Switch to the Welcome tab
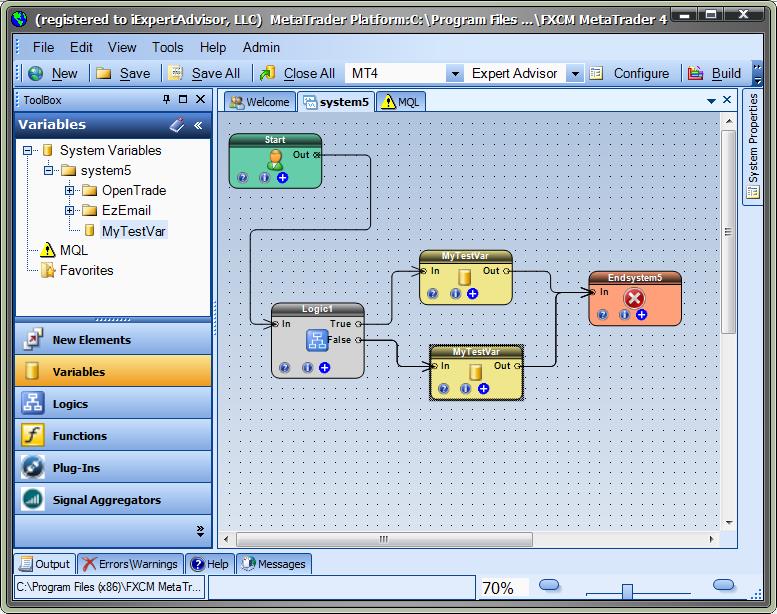This screenshot has width=777, height=614. (x=260, y=102)
